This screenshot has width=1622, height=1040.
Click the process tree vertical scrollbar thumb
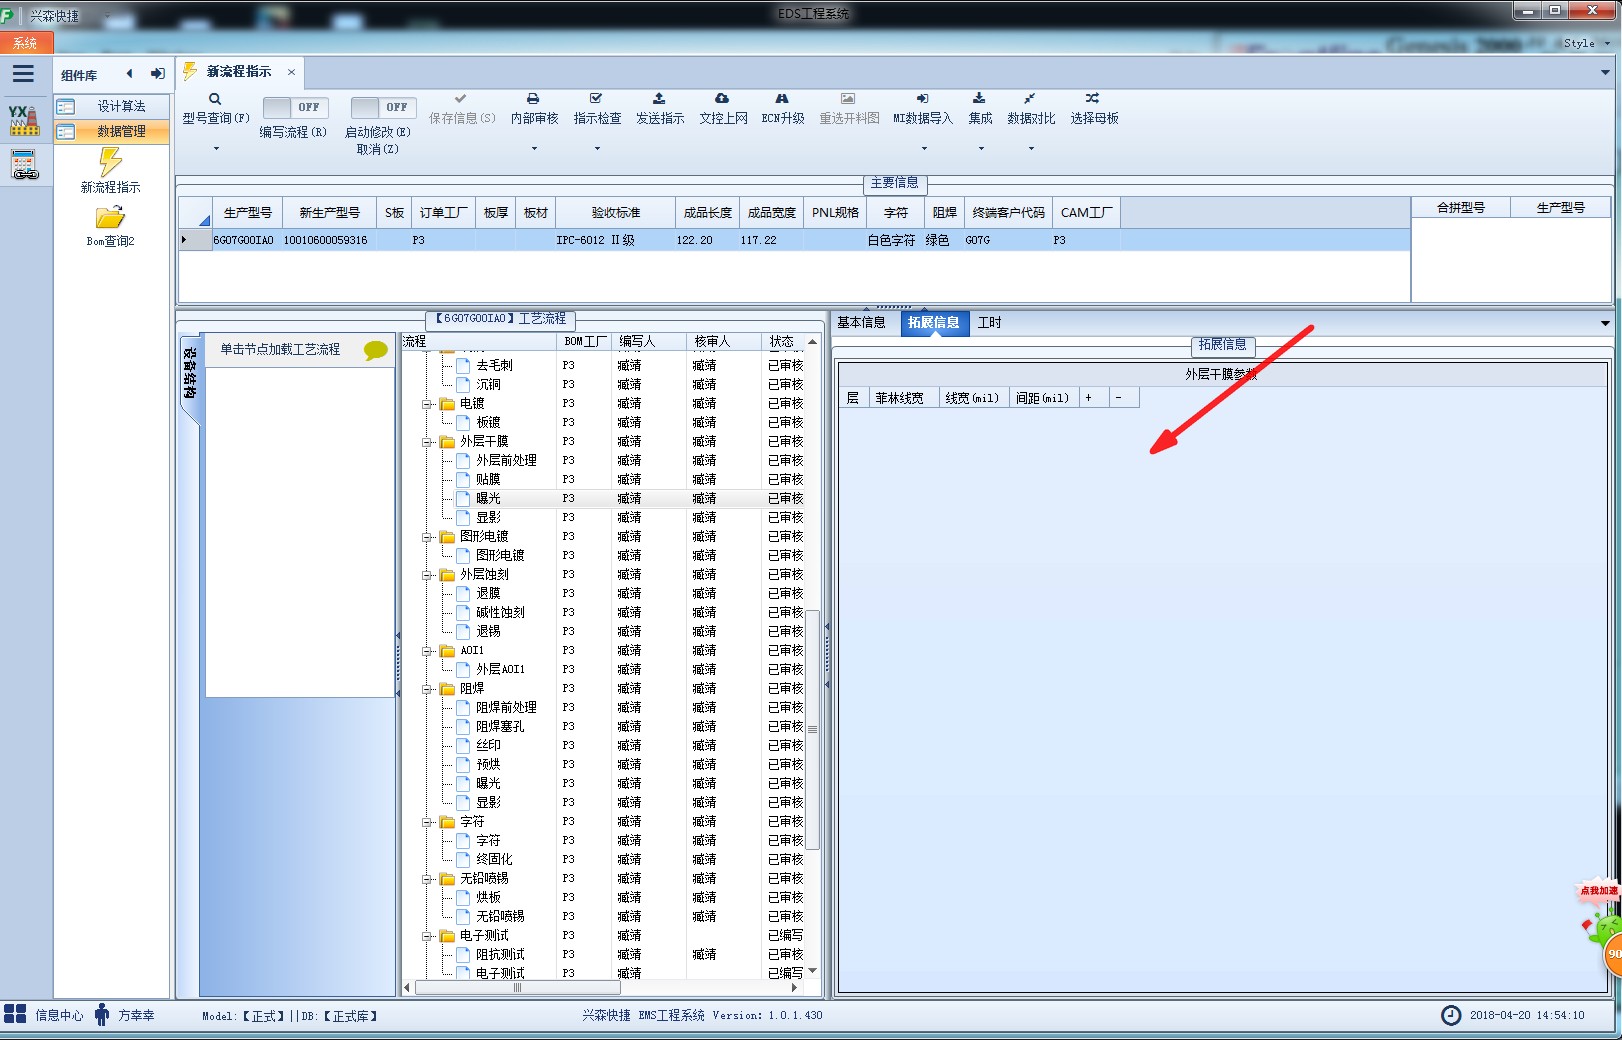click(813, 730)
